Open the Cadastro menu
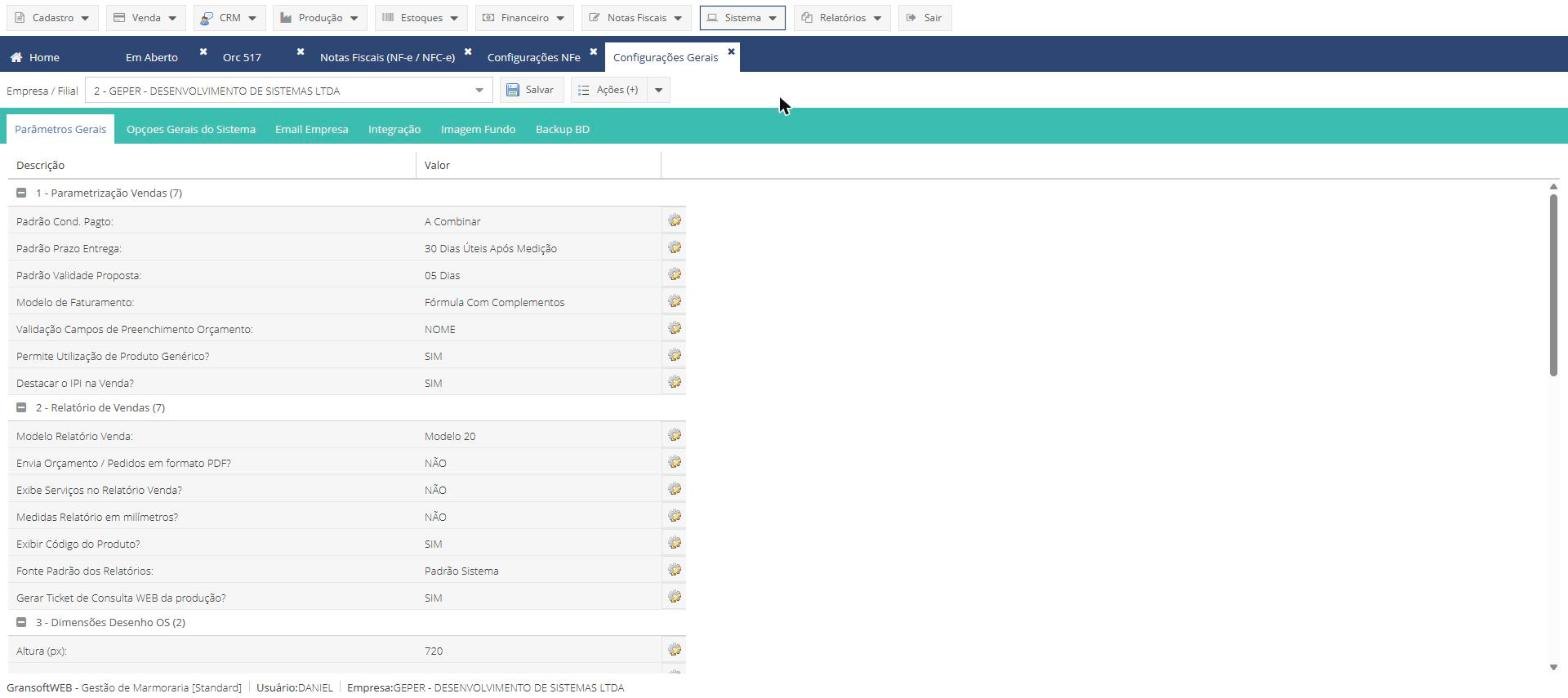 pos(51,18)
